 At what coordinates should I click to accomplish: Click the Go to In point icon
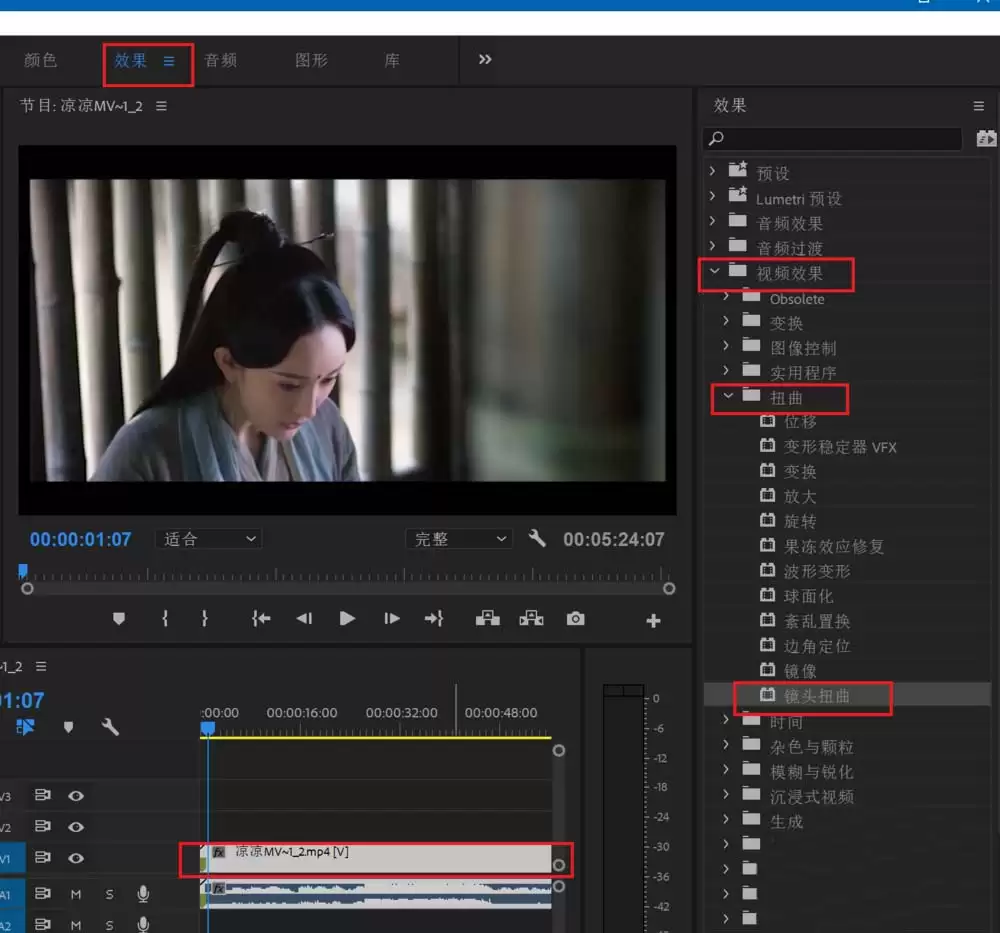click(261, 619)
